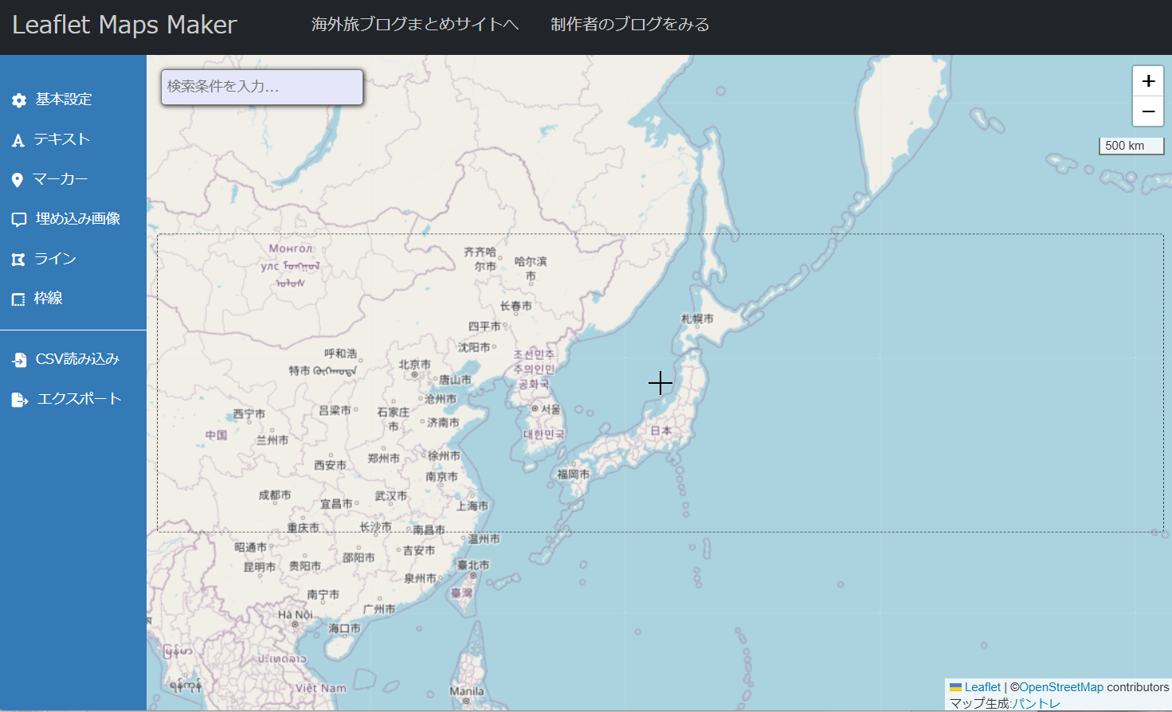Click the 福岡市 label on the map
The height and width of the screenshot is (712, 1172).
pos(573,474)
